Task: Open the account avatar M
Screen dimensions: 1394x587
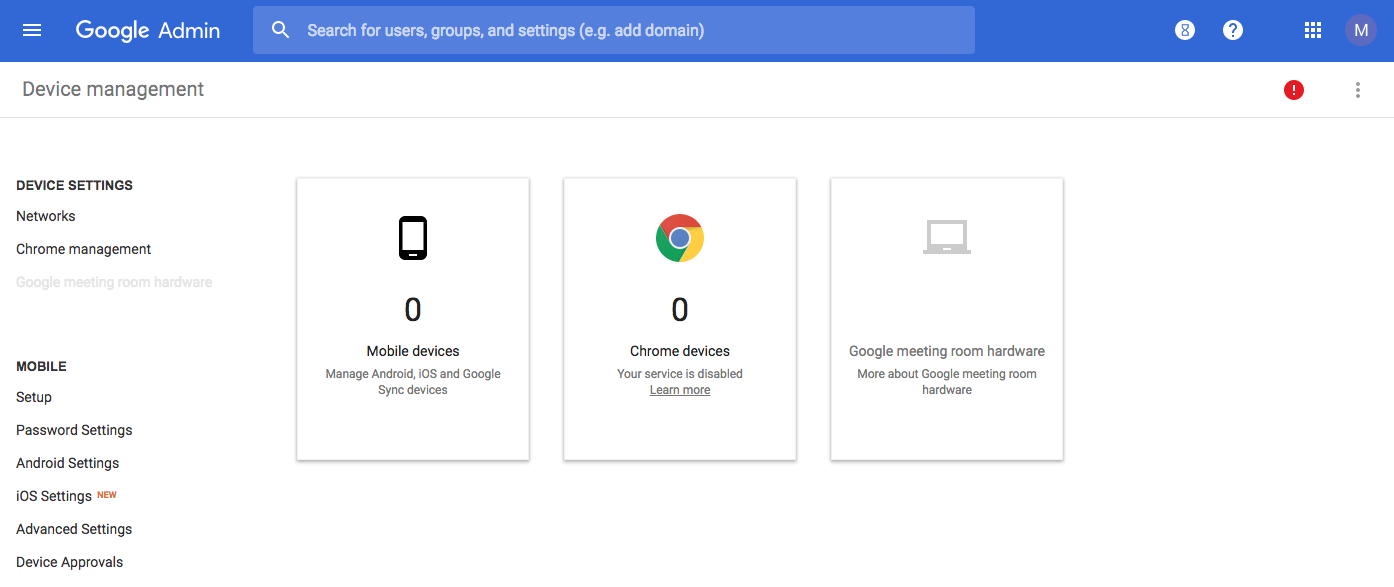Action: click(1360, 30)
